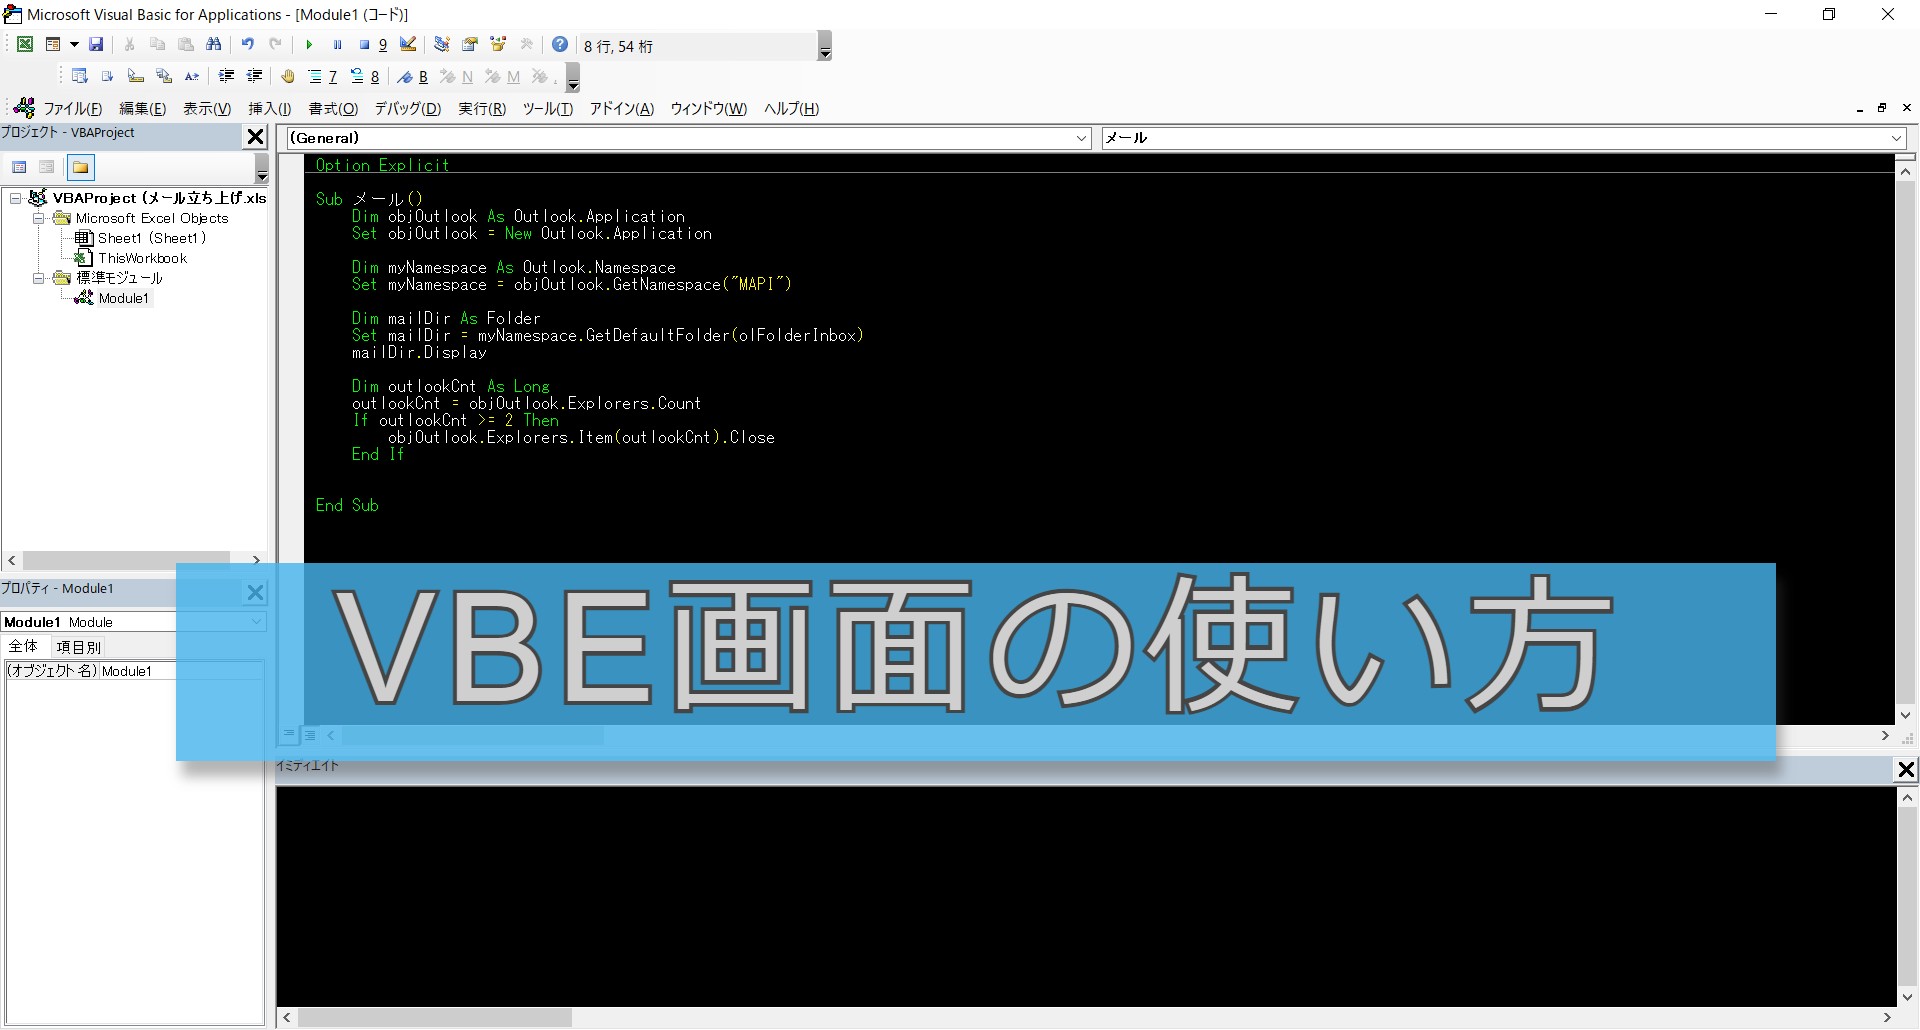Open the ヘルプ(H) menu
Image resolution: width=1920 pixels, height=1030 pixels.
point(791,109)
